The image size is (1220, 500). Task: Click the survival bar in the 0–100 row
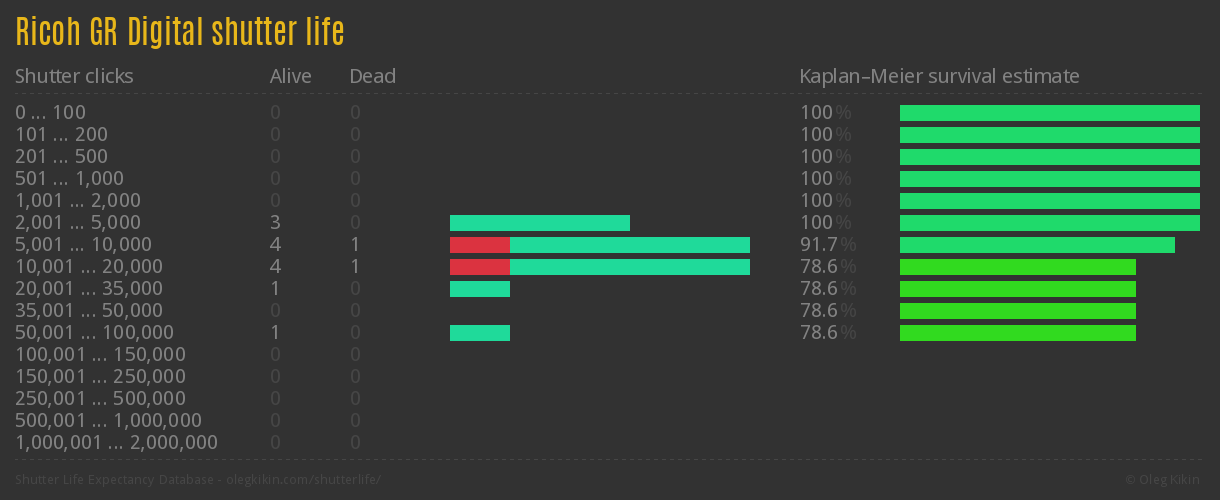pos(1050,113)
